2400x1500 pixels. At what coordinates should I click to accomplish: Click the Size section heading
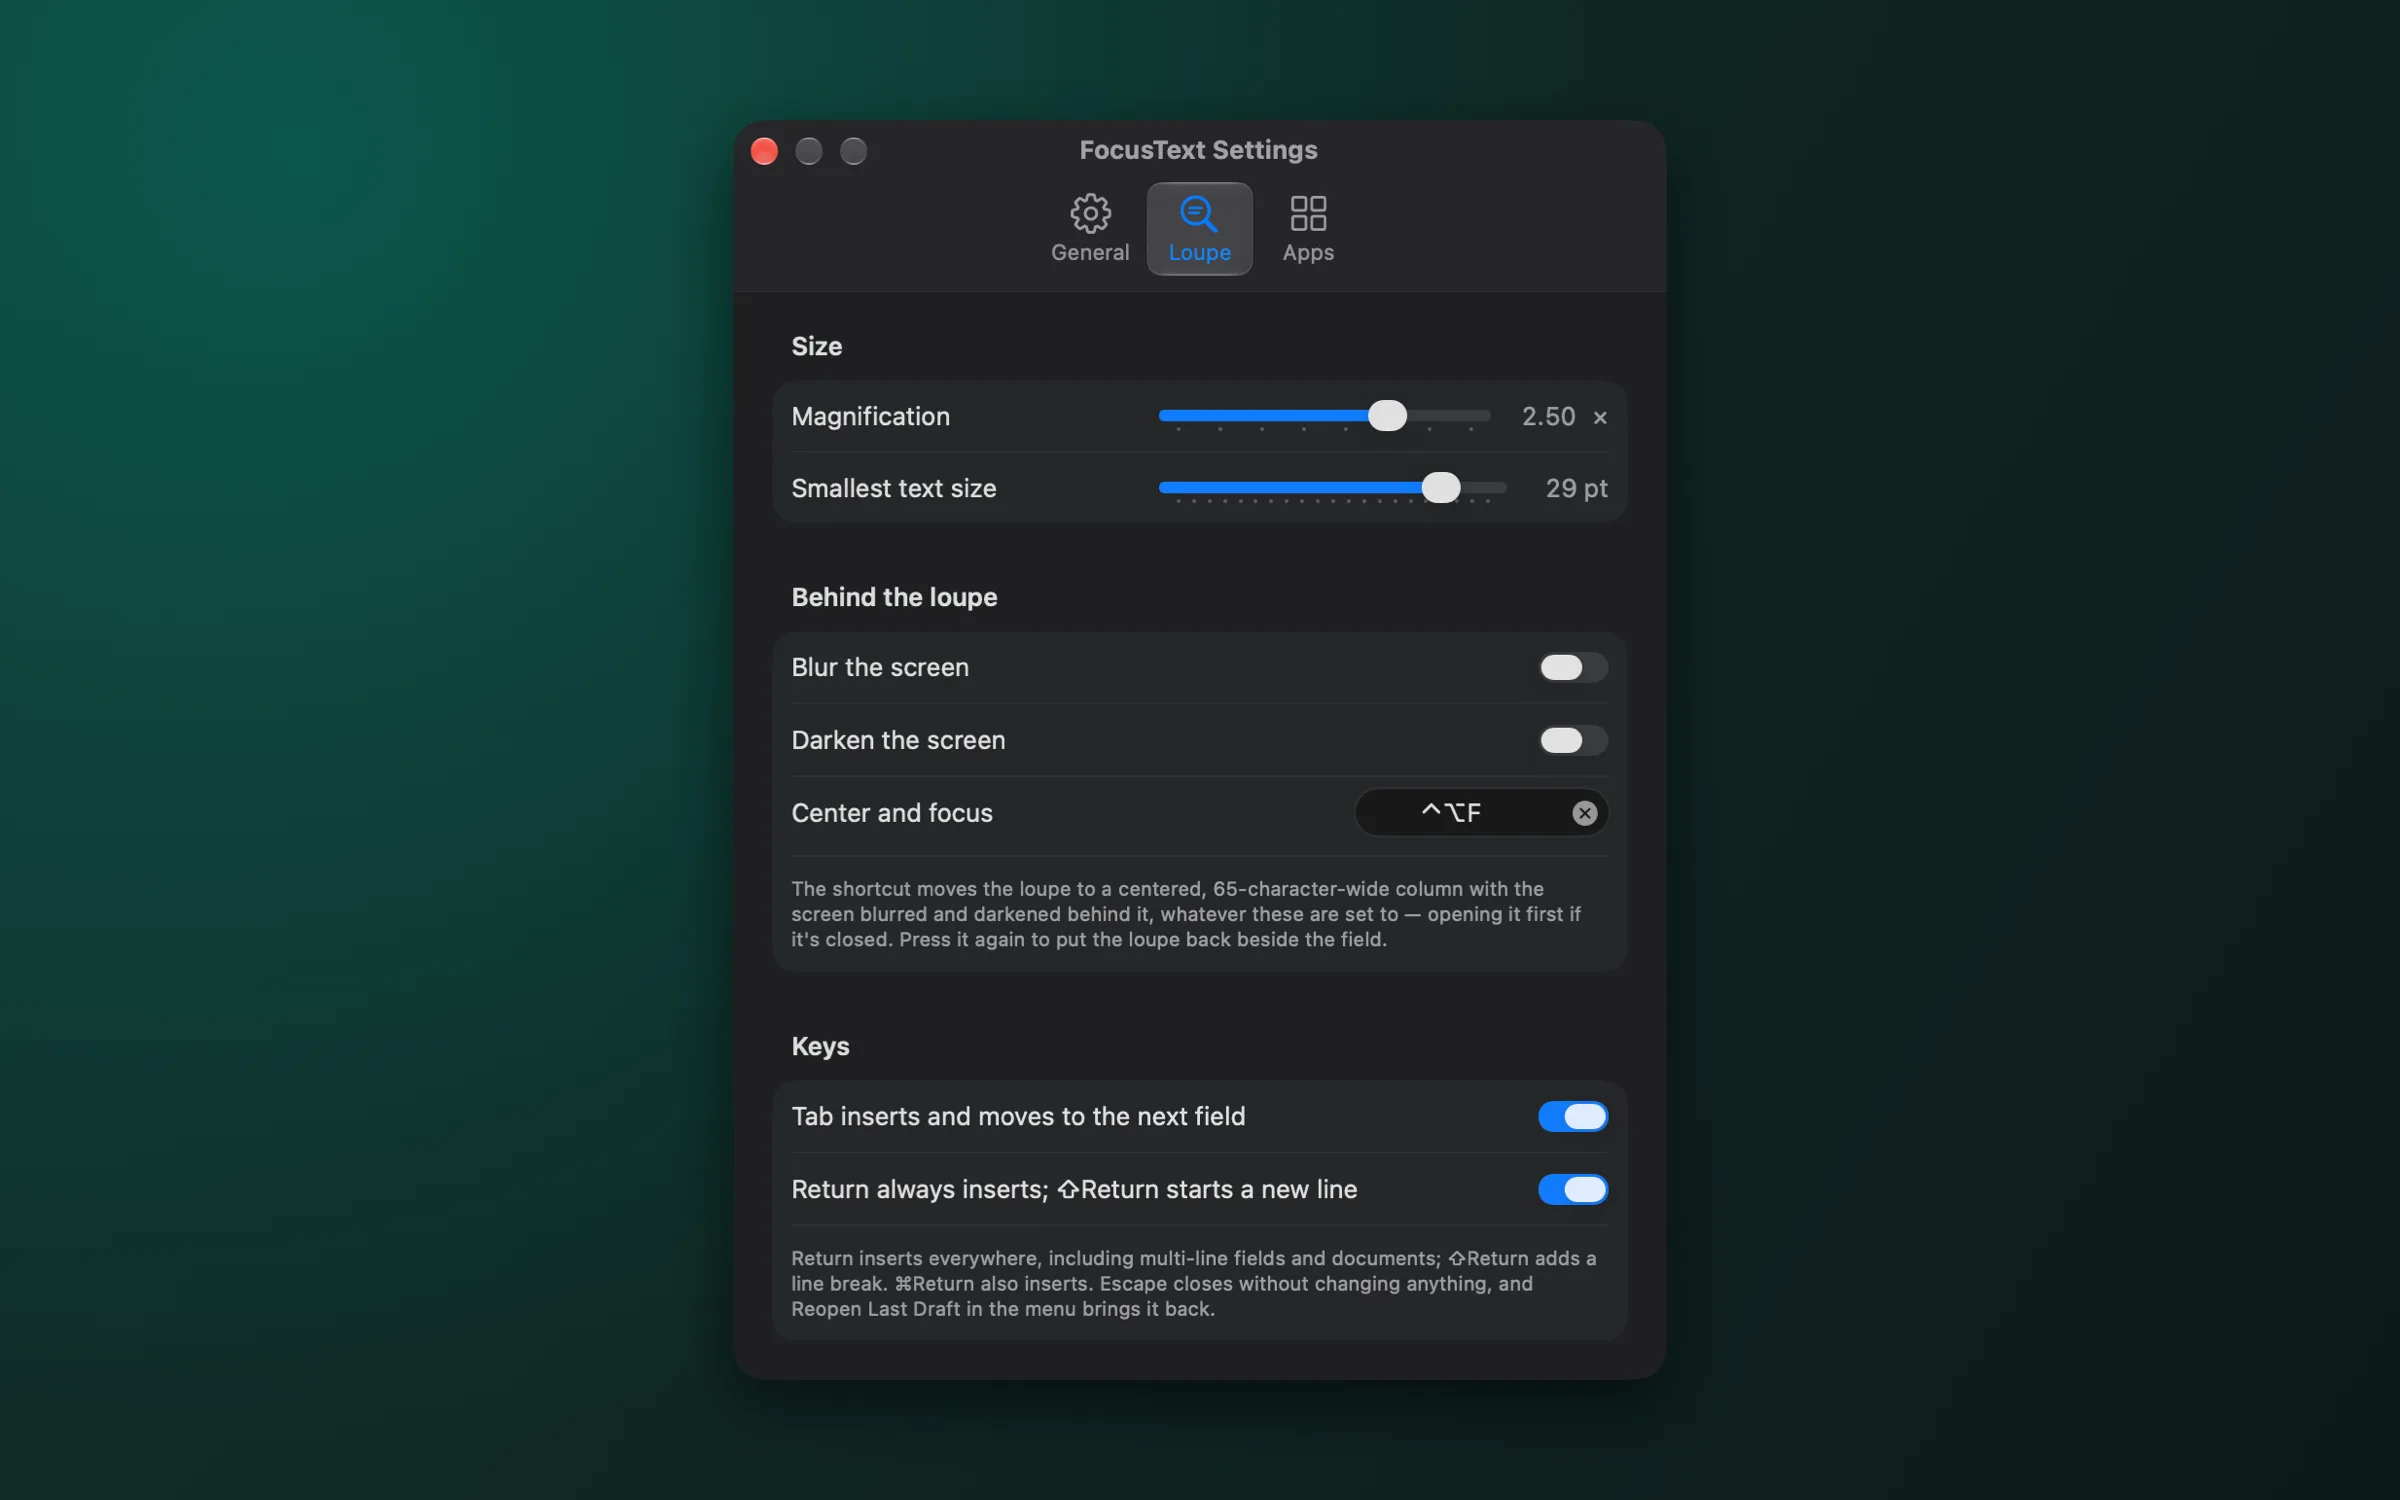[816, 346]
